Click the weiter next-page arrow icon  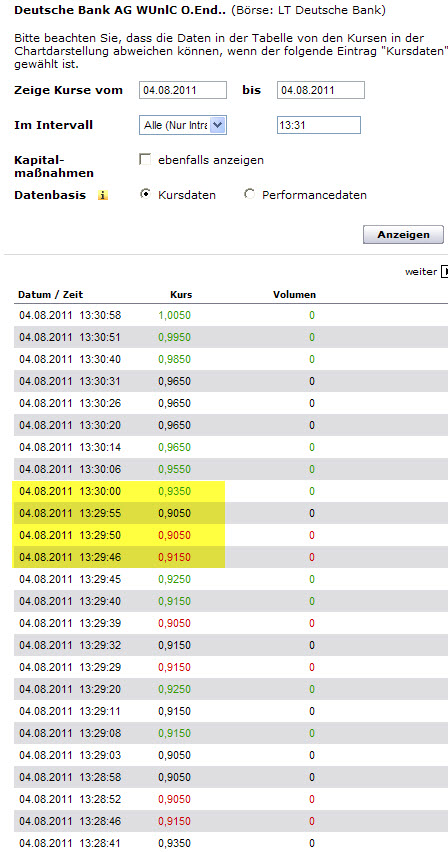(x=444, y=272)
